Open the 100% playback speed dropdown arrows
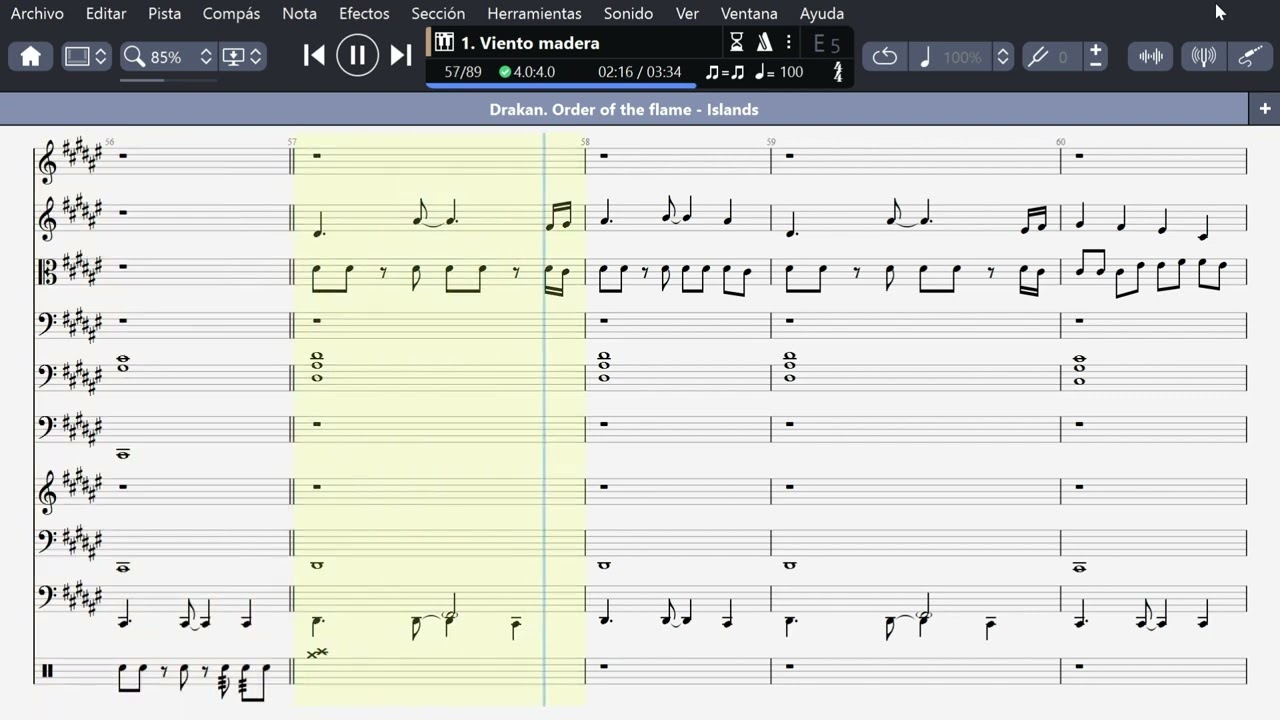 click(1003, 57)
